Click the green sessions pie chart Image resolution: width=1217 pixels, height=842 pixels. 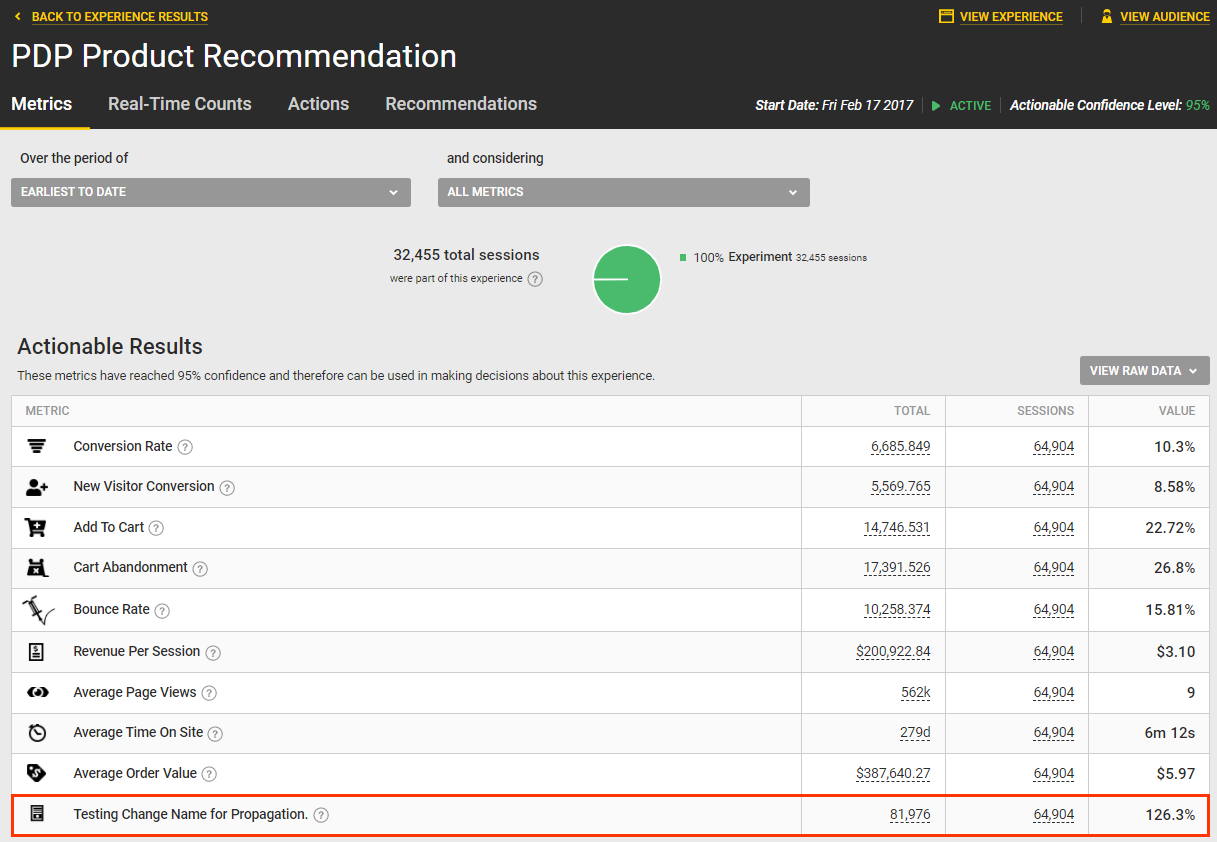(x=627, y=279)
